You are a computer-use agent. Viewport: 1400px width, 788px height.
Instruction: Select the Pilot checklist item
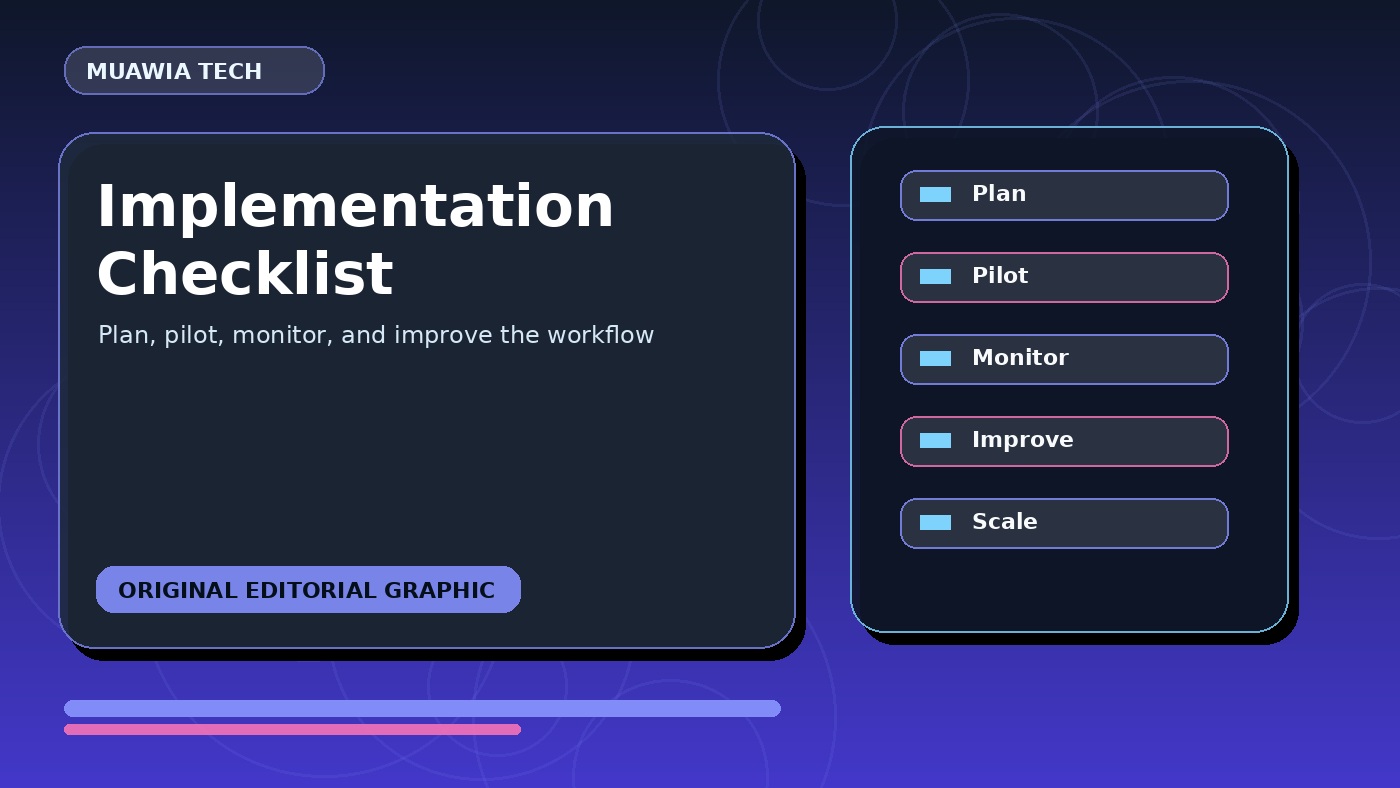pos(1064,277)
